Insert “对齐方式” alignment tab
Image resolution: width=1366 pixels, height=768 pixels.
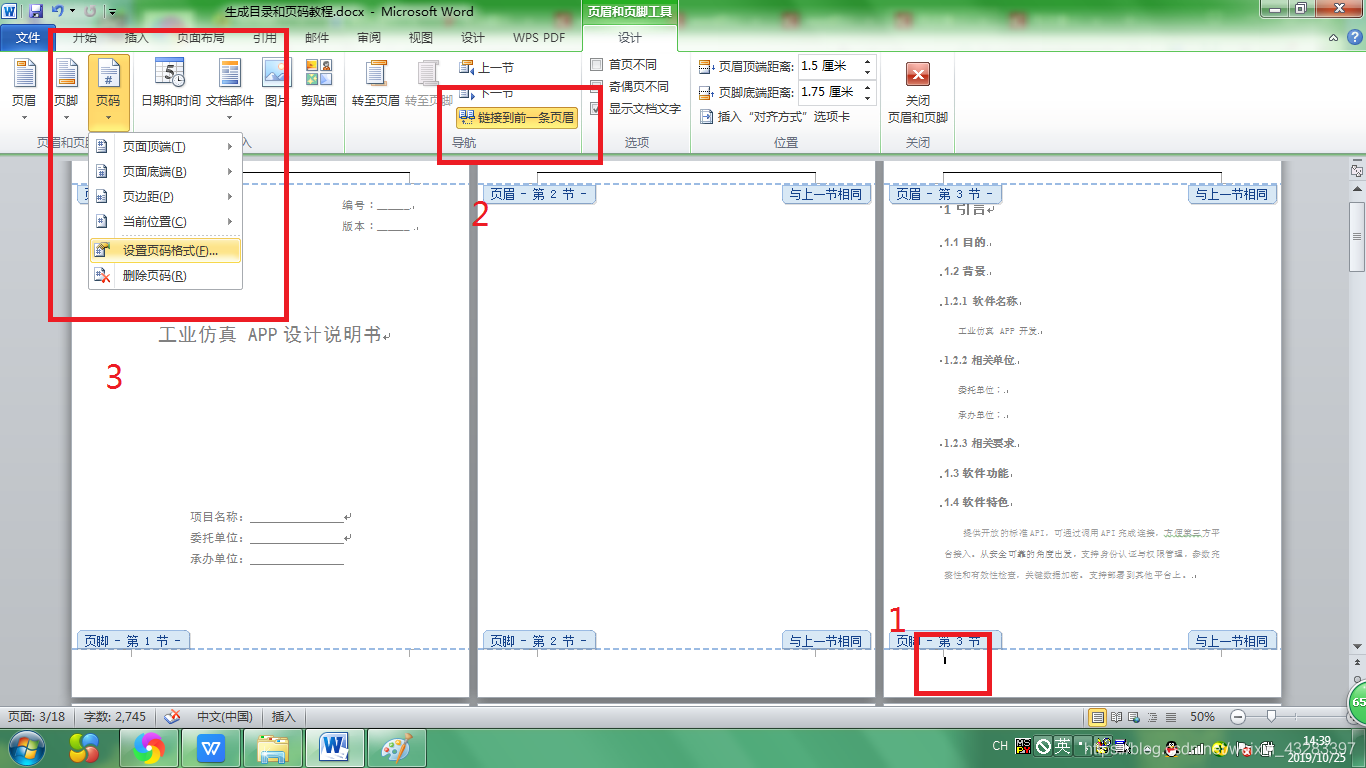pos(774,116)
